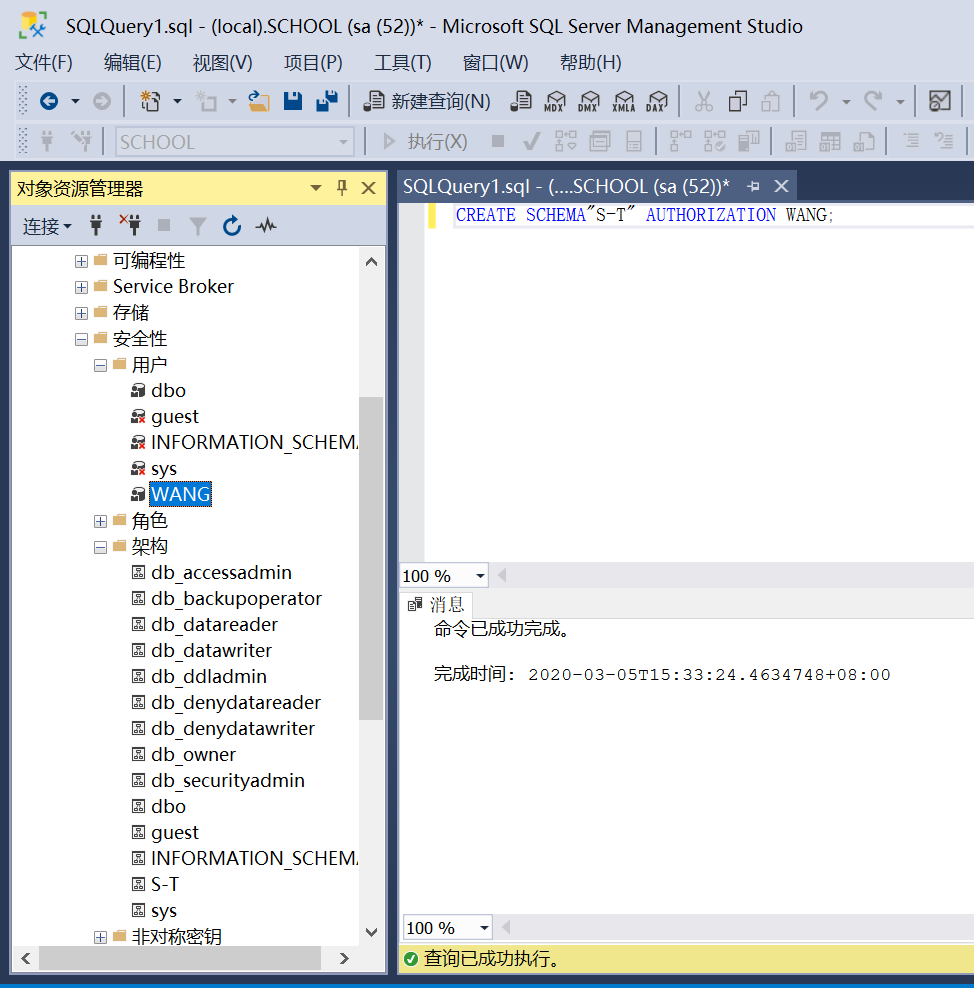Click into the CREATE SCHEMA query line
The image size is (974, 988).
(x=644, y=215)
